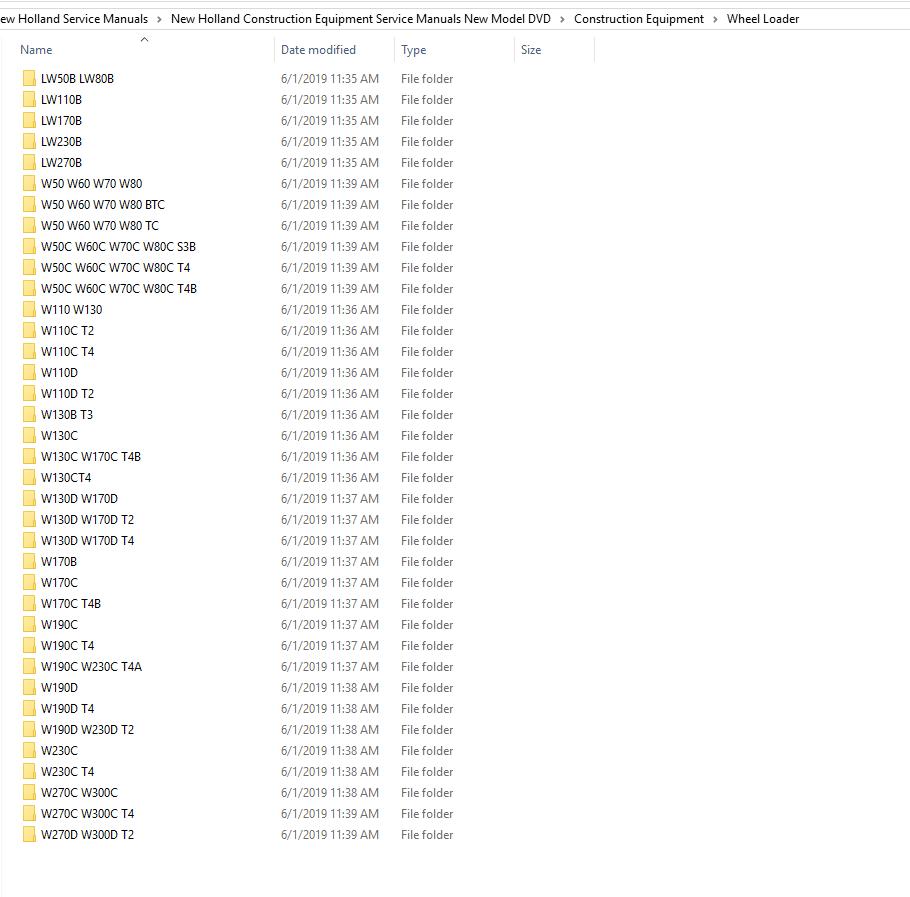Sort by the Date modified column header
910x897 pixels.
point(318,50)
